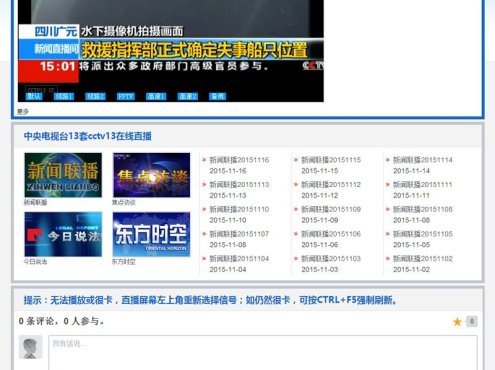Open episode 新闻联播20151112
Image resolution: width=495 pixels, height=370 pixels.
point(331,185)
